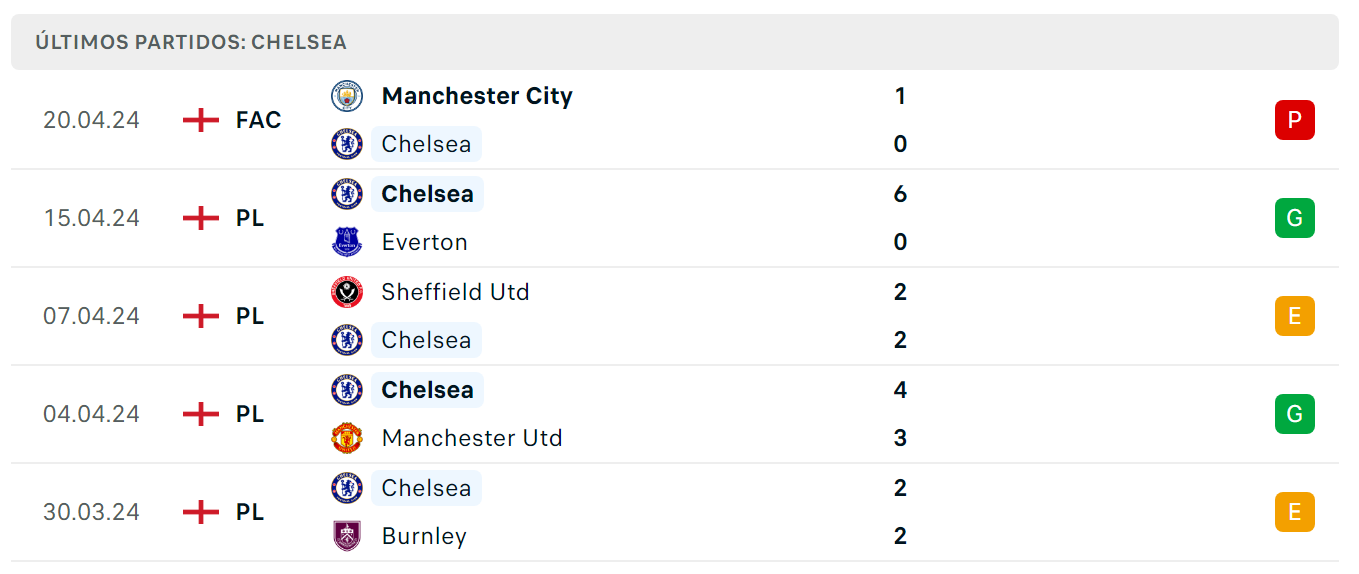Viewport: 1359px width, 574px height.
Task: Click the Chelsea crest in the 20.04.24 match
Action: click(x=347, y=144)
